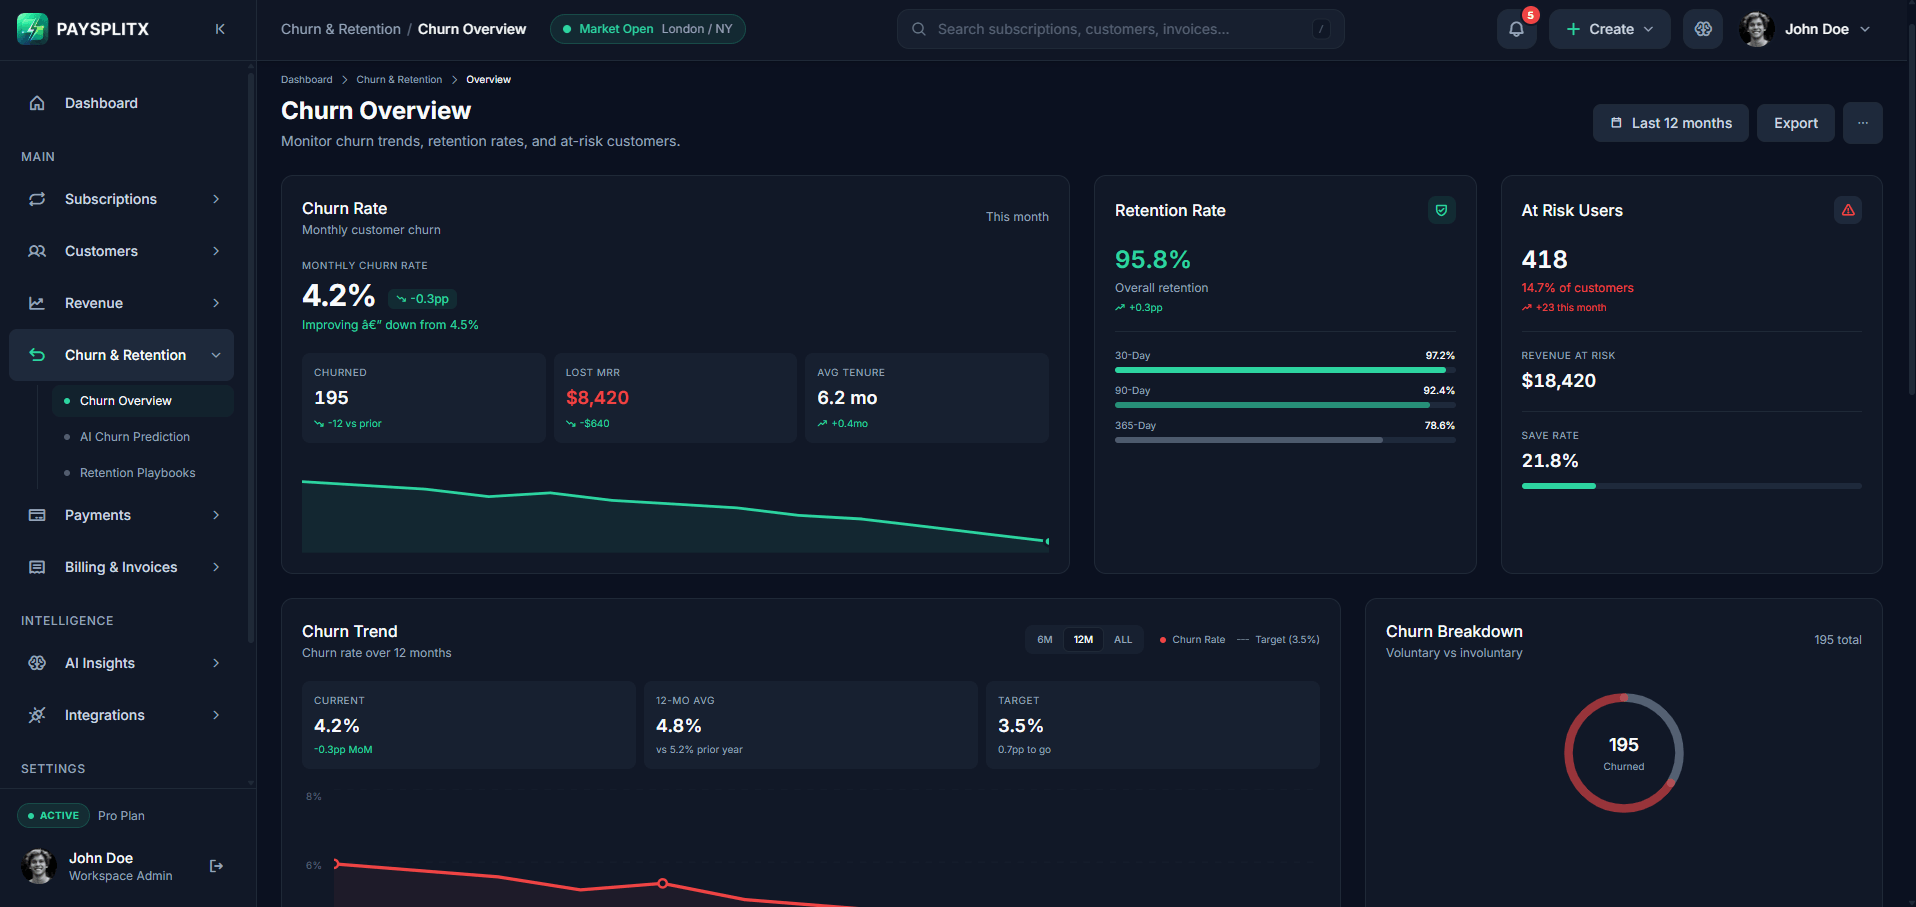
Task: Click the Payments card icon
Action: [x=37, y=515]
